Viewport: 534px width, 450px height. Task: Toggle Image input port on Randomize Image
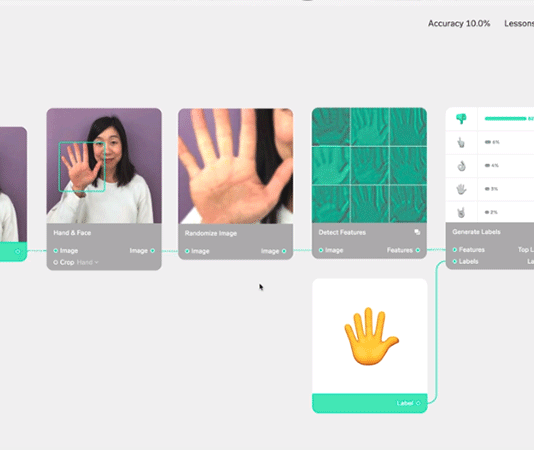pos(187,251)
